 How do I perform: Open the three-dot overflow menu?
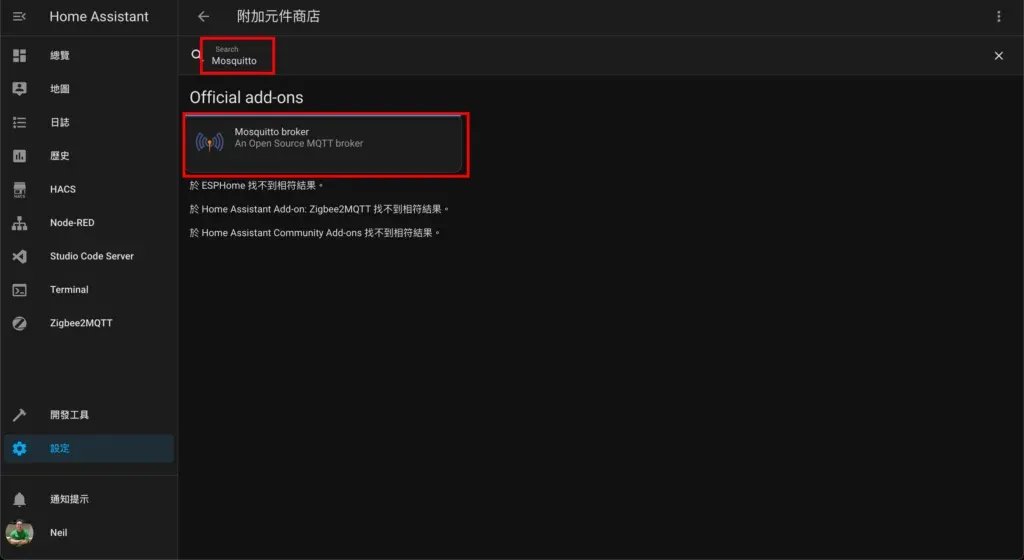click(998, 17)
